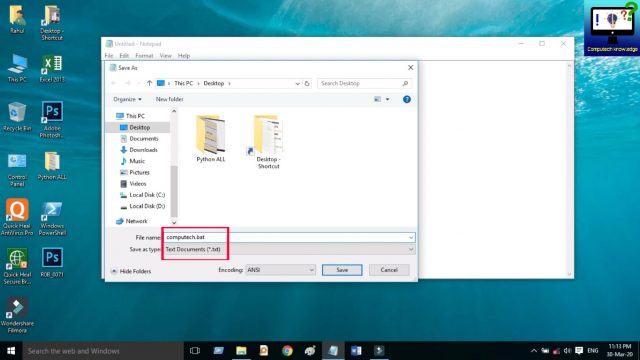Open the address bar previous locations dropdown
The height and width of the screenshot is (360, 640).
(x=298, y=83)
